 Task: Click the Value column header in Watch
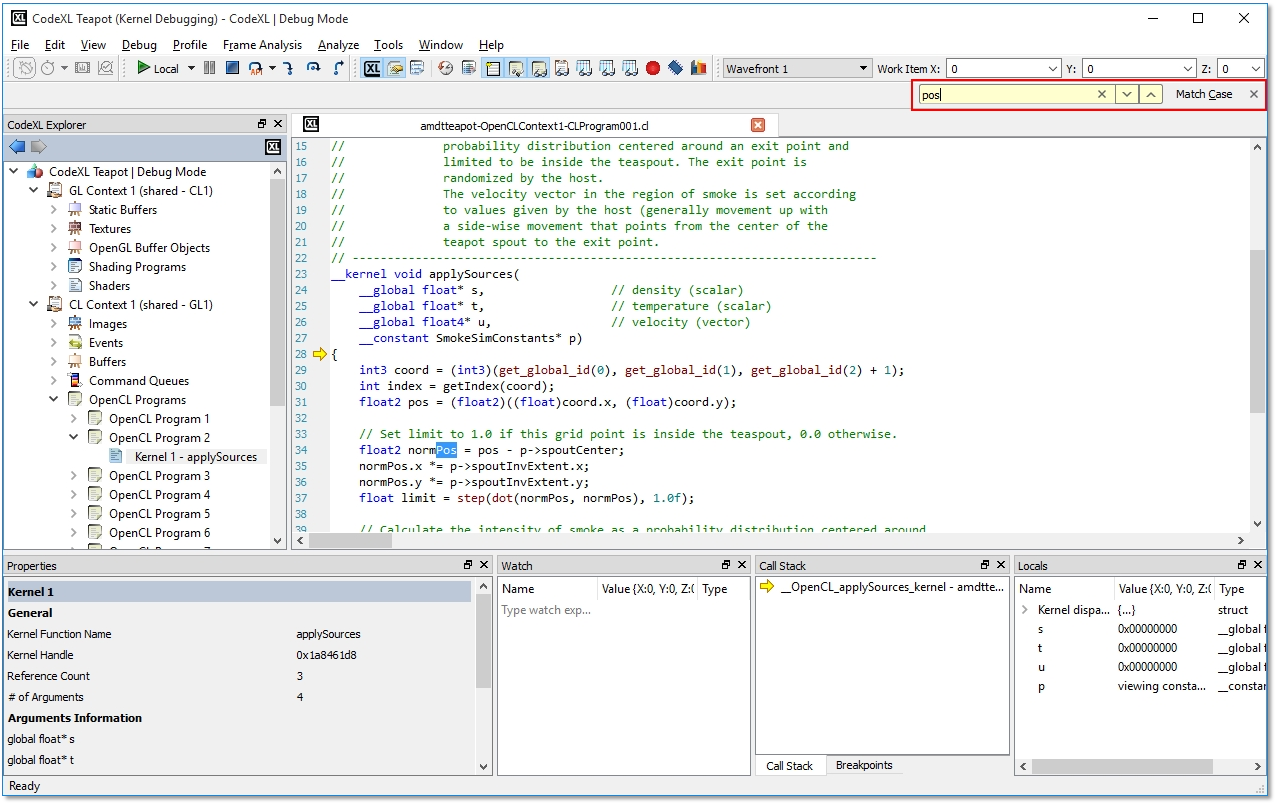pos(647,589)
